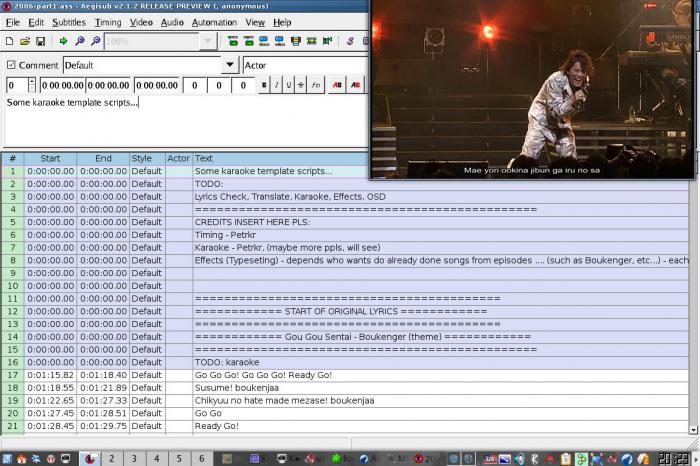Click the second red AB color button

tap(355, 85)
